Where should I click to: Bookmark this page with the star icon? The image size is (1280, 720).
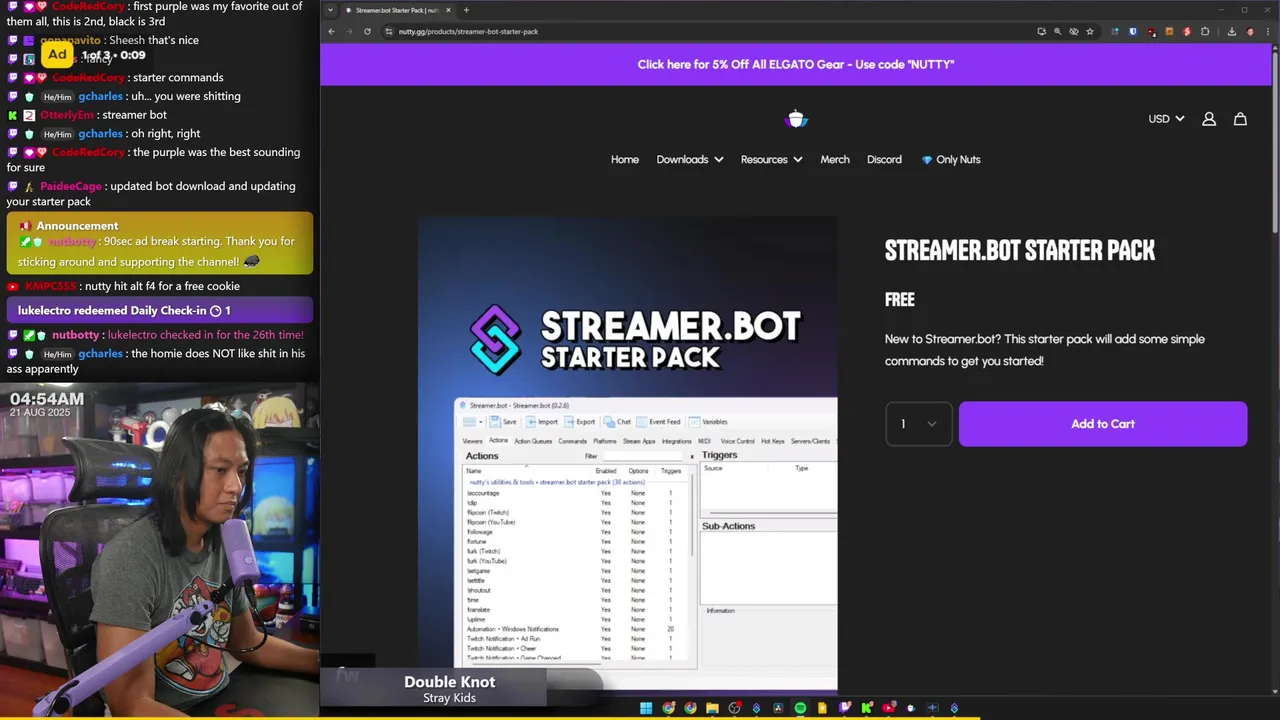(1090, 31)
